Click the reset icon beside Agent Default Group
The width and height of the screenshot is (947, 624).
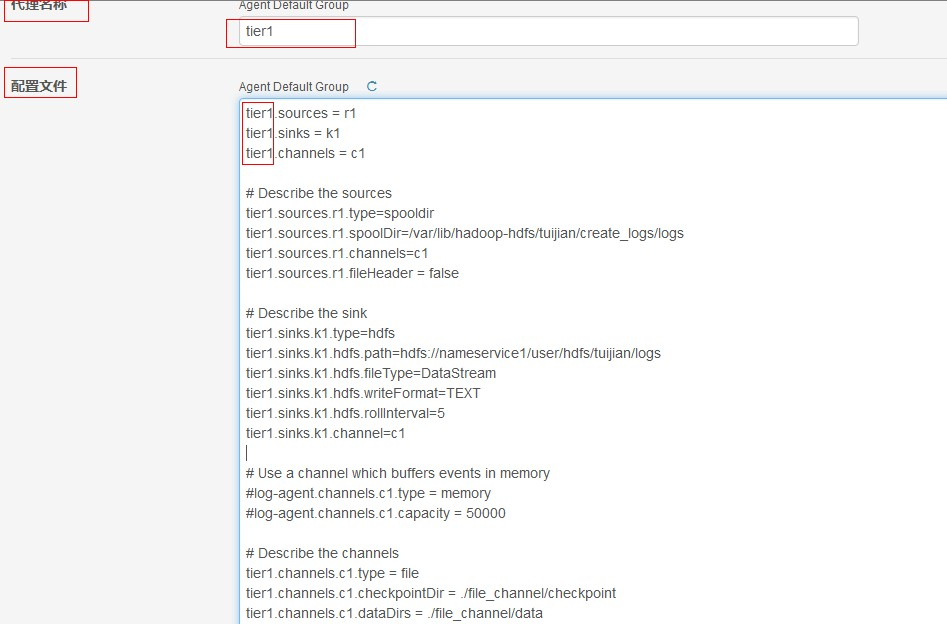point(372,86)
